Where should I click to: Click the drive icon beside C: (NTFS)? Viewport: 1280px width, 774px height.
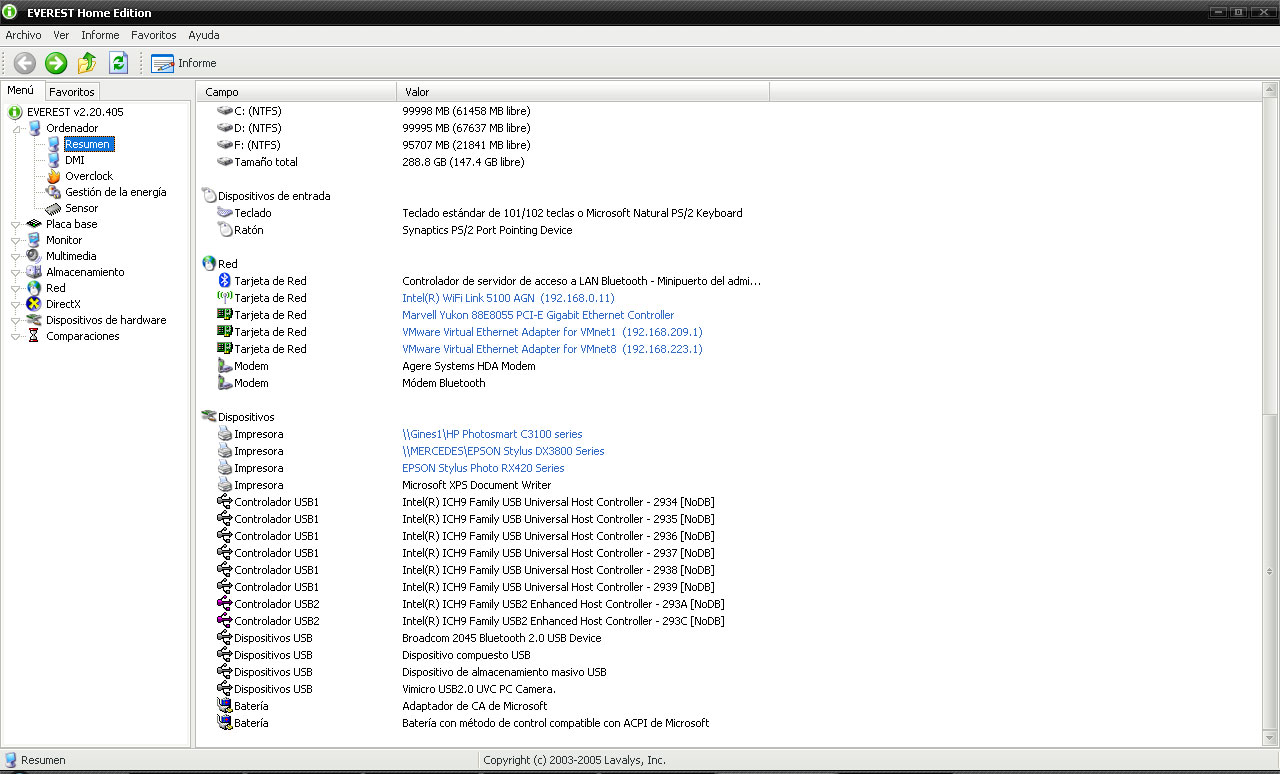pyautogui.click(x=225, y=111)
